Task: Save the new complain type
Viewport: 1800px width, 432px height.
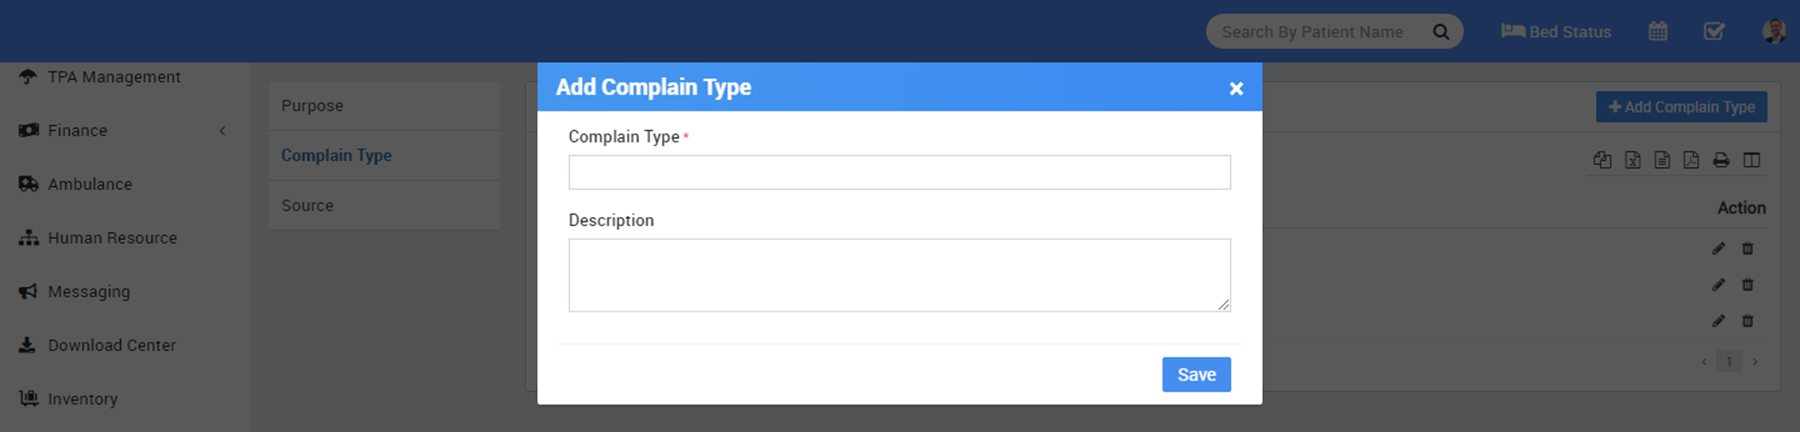Action: (1196, 375)
